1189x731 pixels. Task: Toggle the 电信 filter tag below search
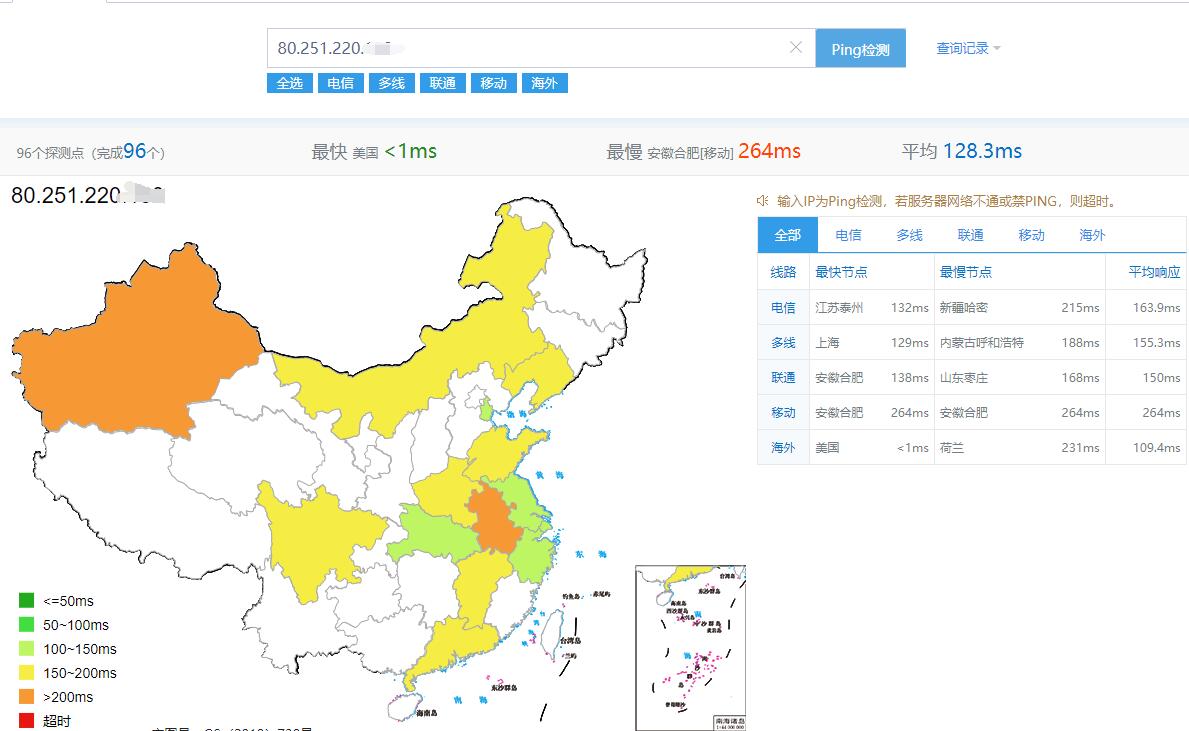coord(341,83)
